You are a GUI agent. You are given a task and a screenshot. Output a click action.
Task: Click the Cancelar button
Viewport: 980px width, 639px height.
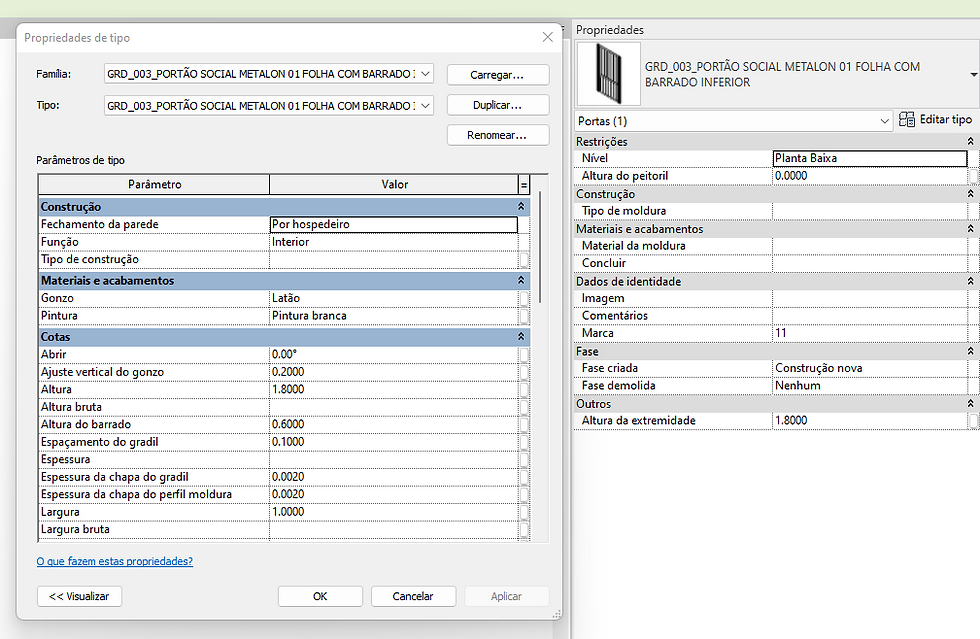coord(413,596)
